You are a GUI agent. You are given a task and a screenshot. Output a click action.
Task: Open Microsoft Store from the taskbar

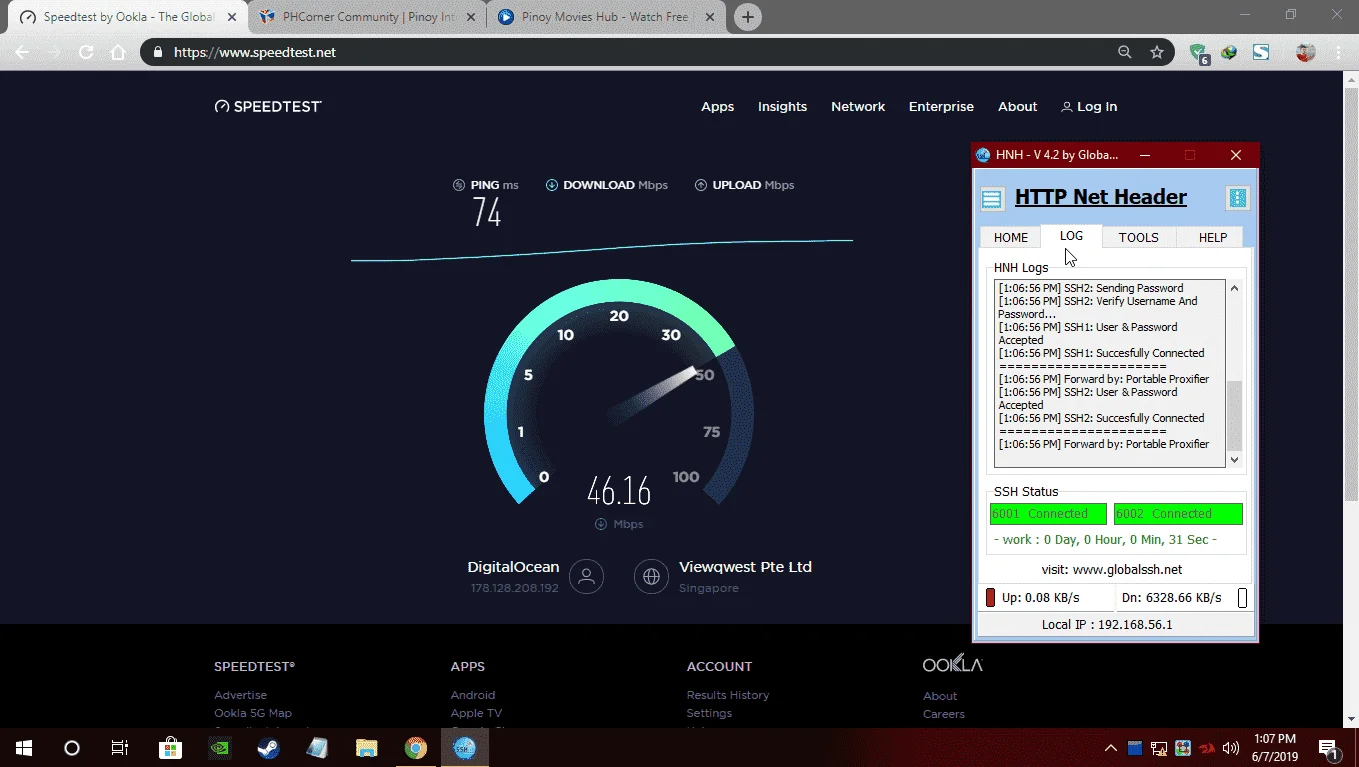coord(170,748)
